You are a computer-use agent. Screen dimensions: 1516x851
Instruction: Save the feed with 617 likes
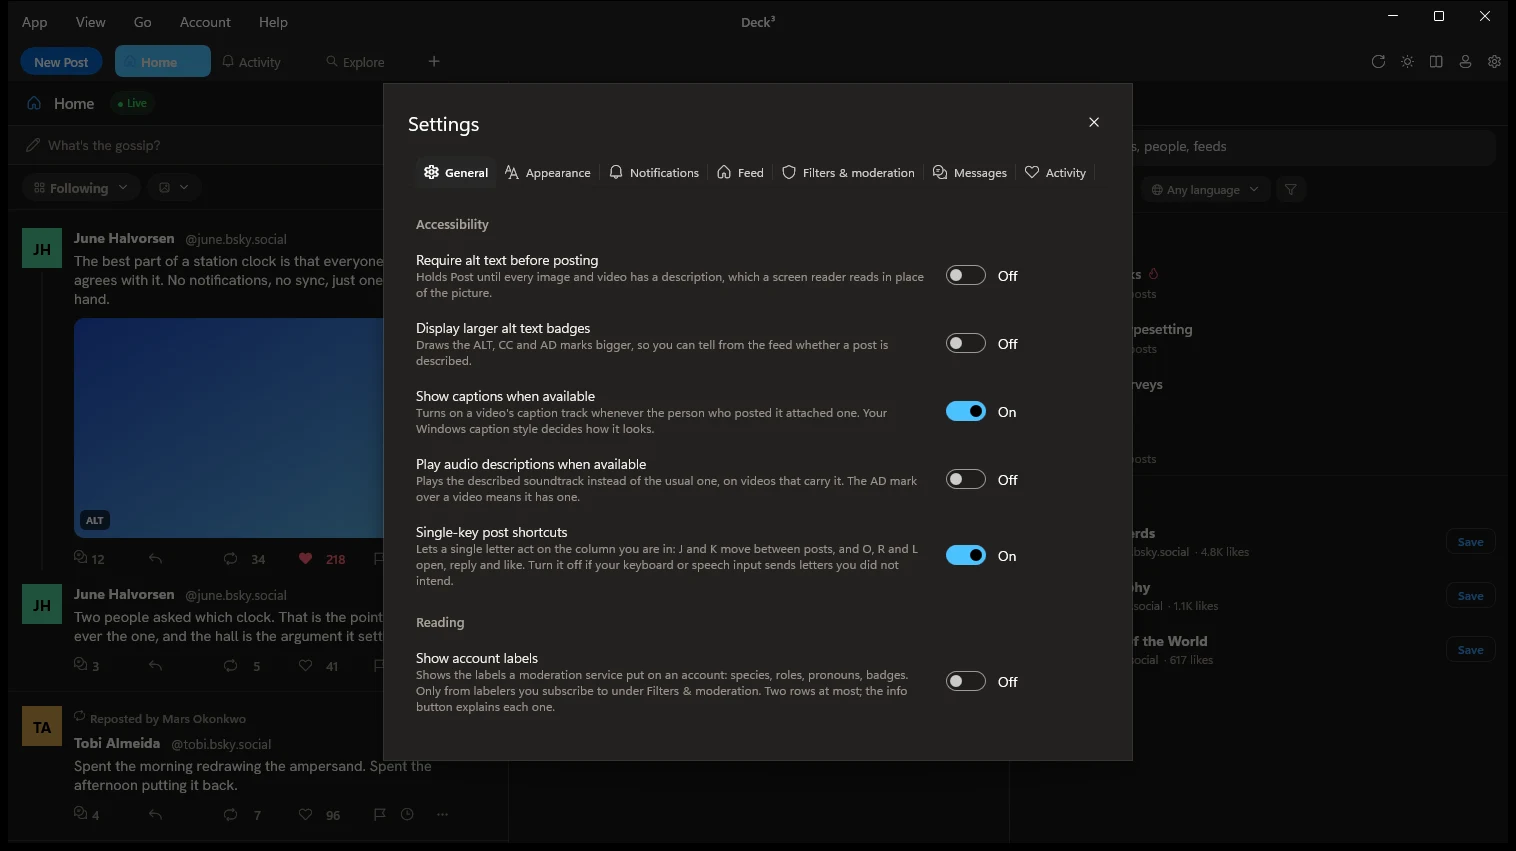click(1470, 650)
